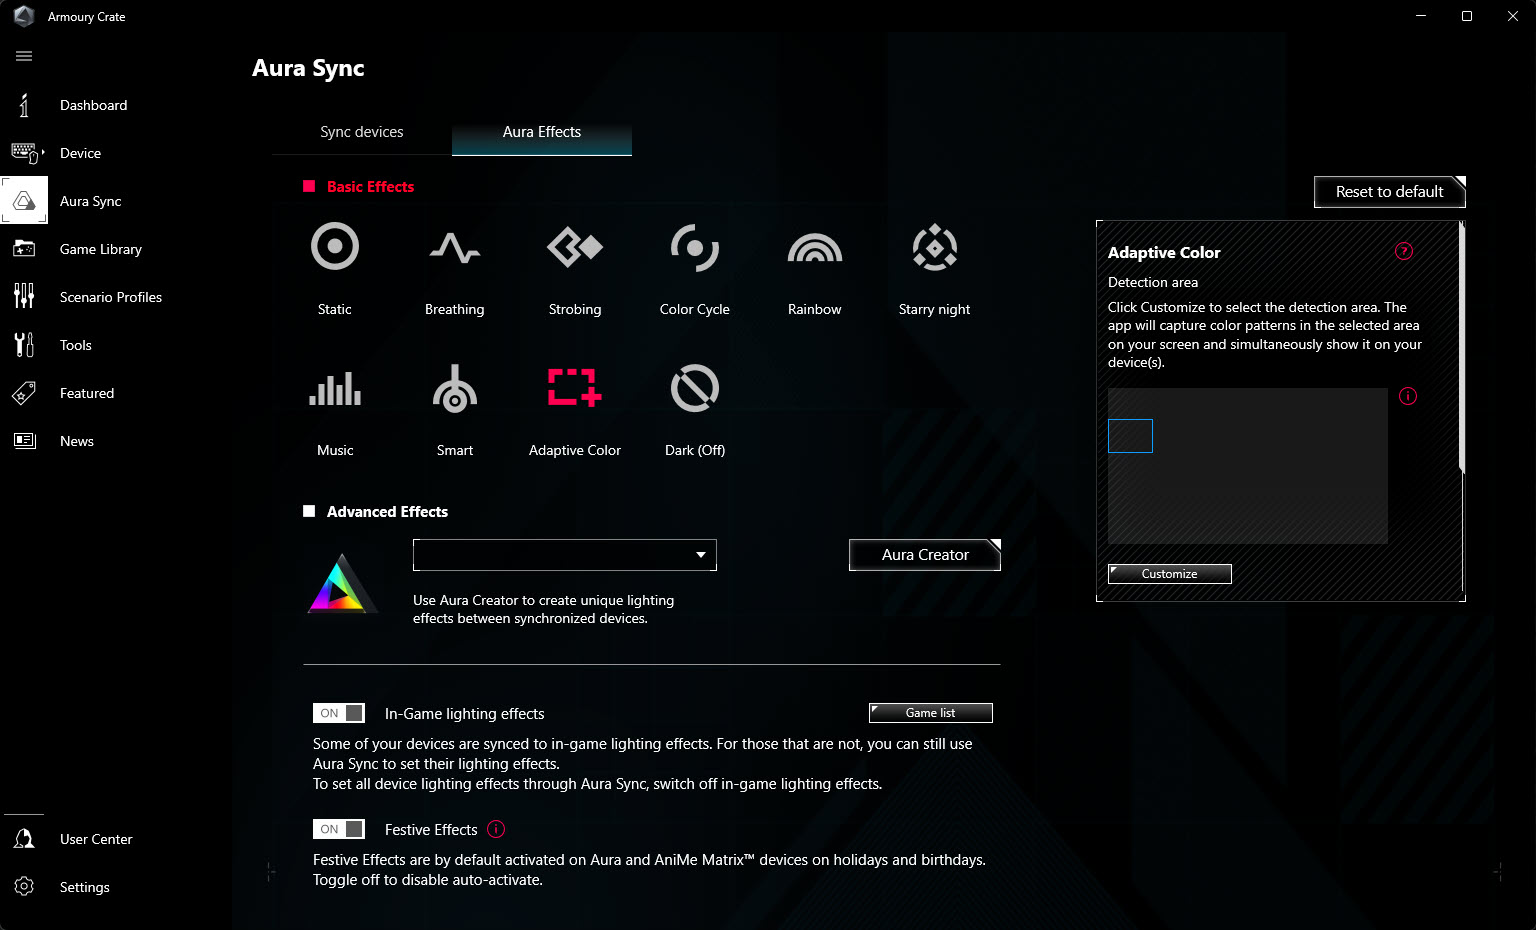
Task: Choose the Music effect icon
Action: [335, 388]
